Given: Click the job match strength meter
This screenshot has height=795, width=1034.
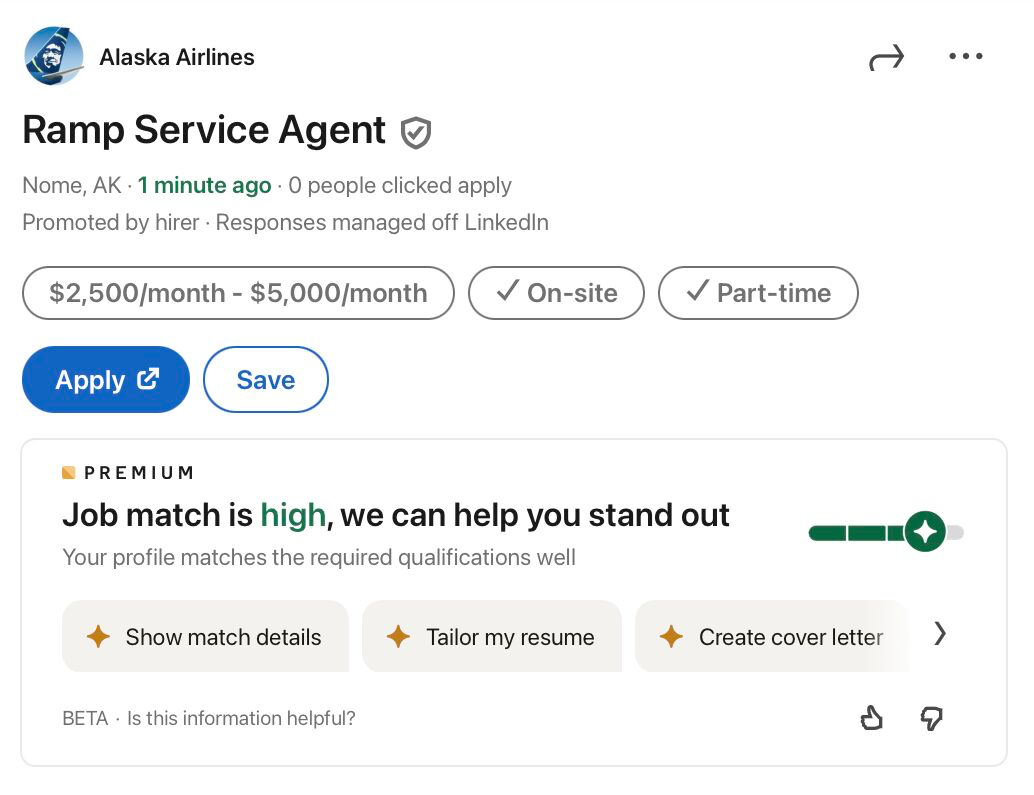Looking at the screenshot, I should [885, 533].
